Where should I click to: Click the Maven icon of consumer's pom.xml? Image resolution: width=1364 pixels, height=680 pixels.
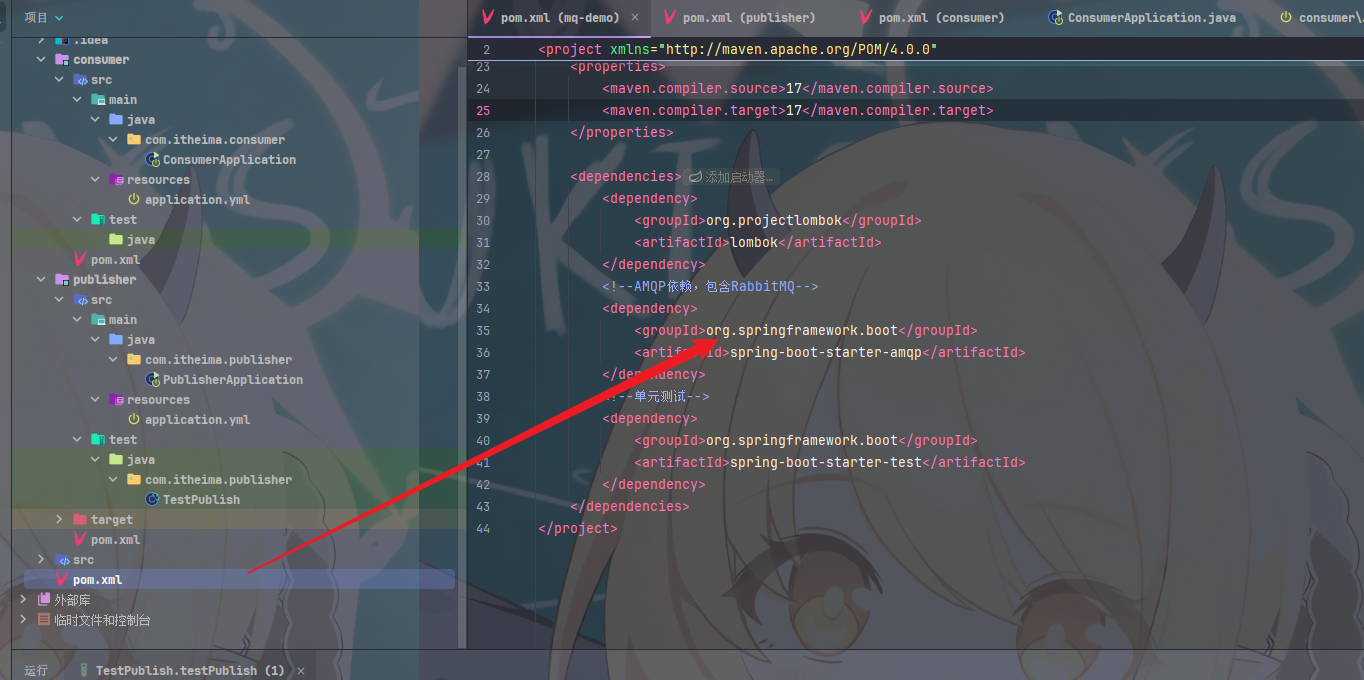(x=80, y=260)
